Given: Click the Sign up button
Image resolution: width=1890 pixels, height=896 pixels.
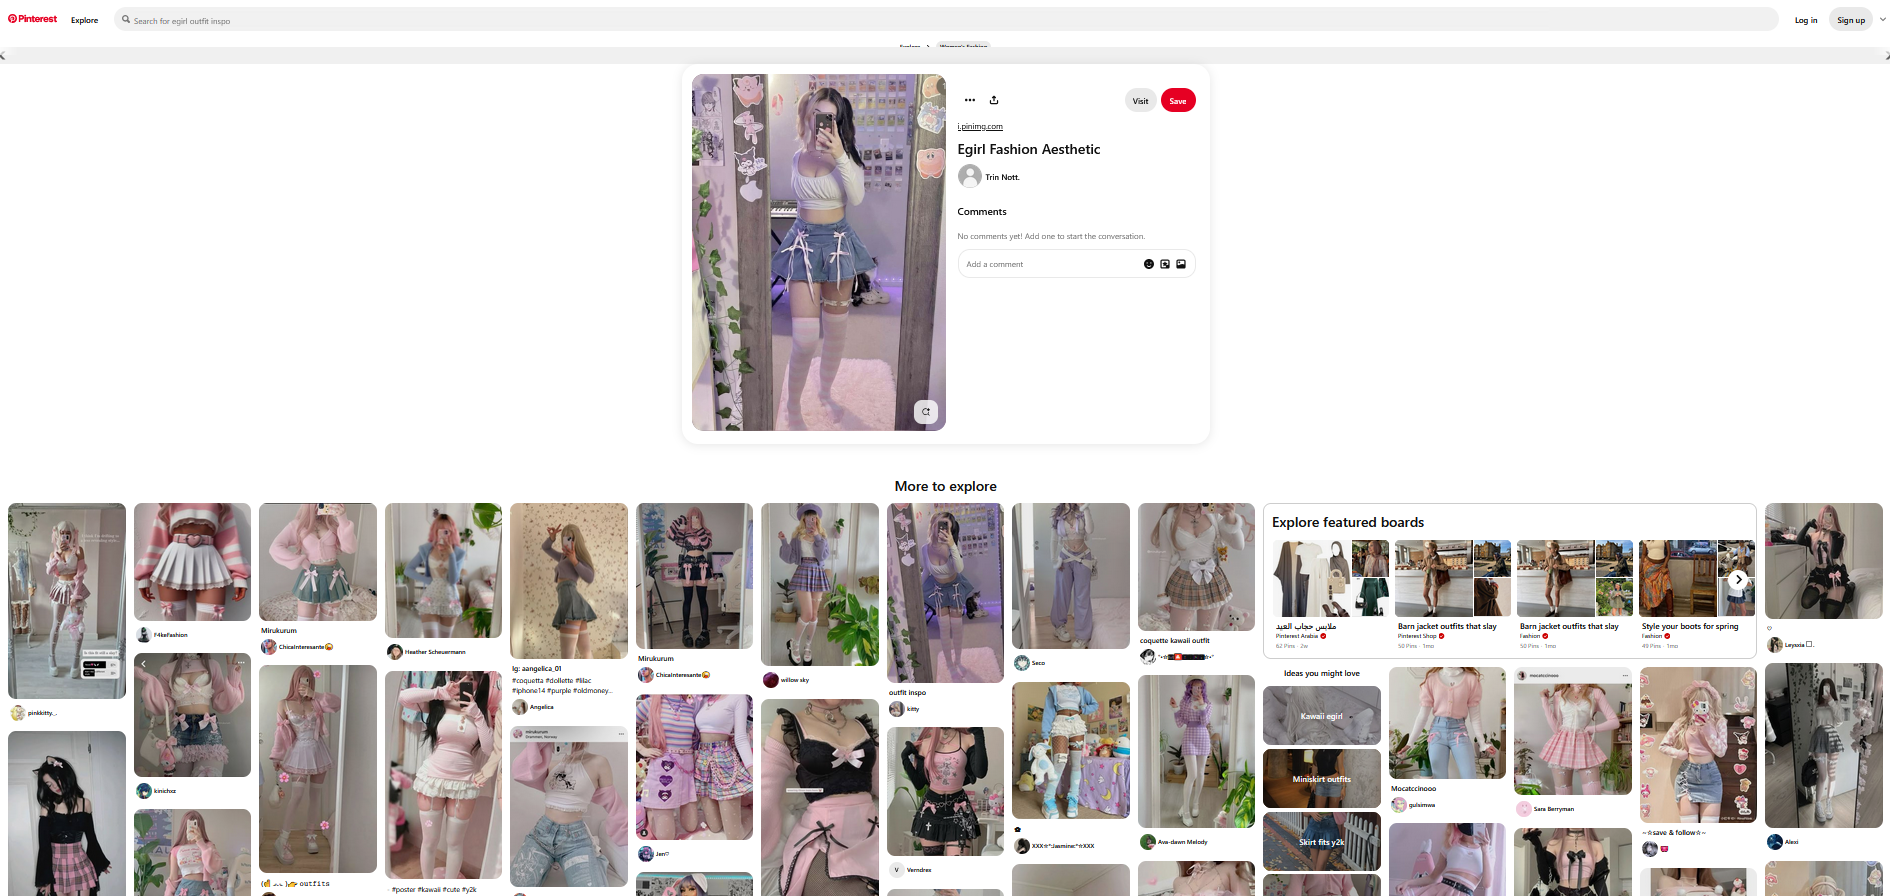Looking at the screenshot, I should pyautogui.click(x=1851, y=20).
